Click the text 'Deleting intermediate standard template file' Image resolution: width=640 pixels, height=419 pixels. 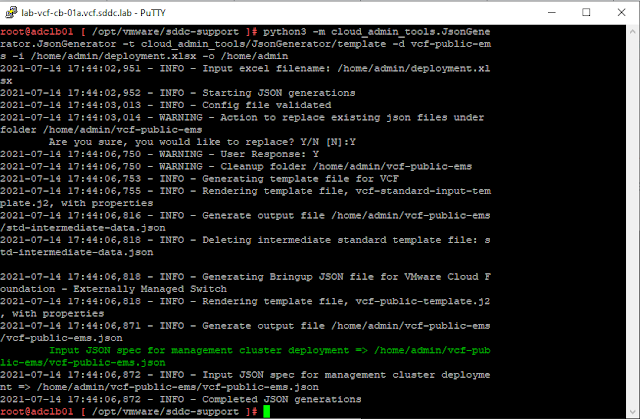tap(339, 239)
